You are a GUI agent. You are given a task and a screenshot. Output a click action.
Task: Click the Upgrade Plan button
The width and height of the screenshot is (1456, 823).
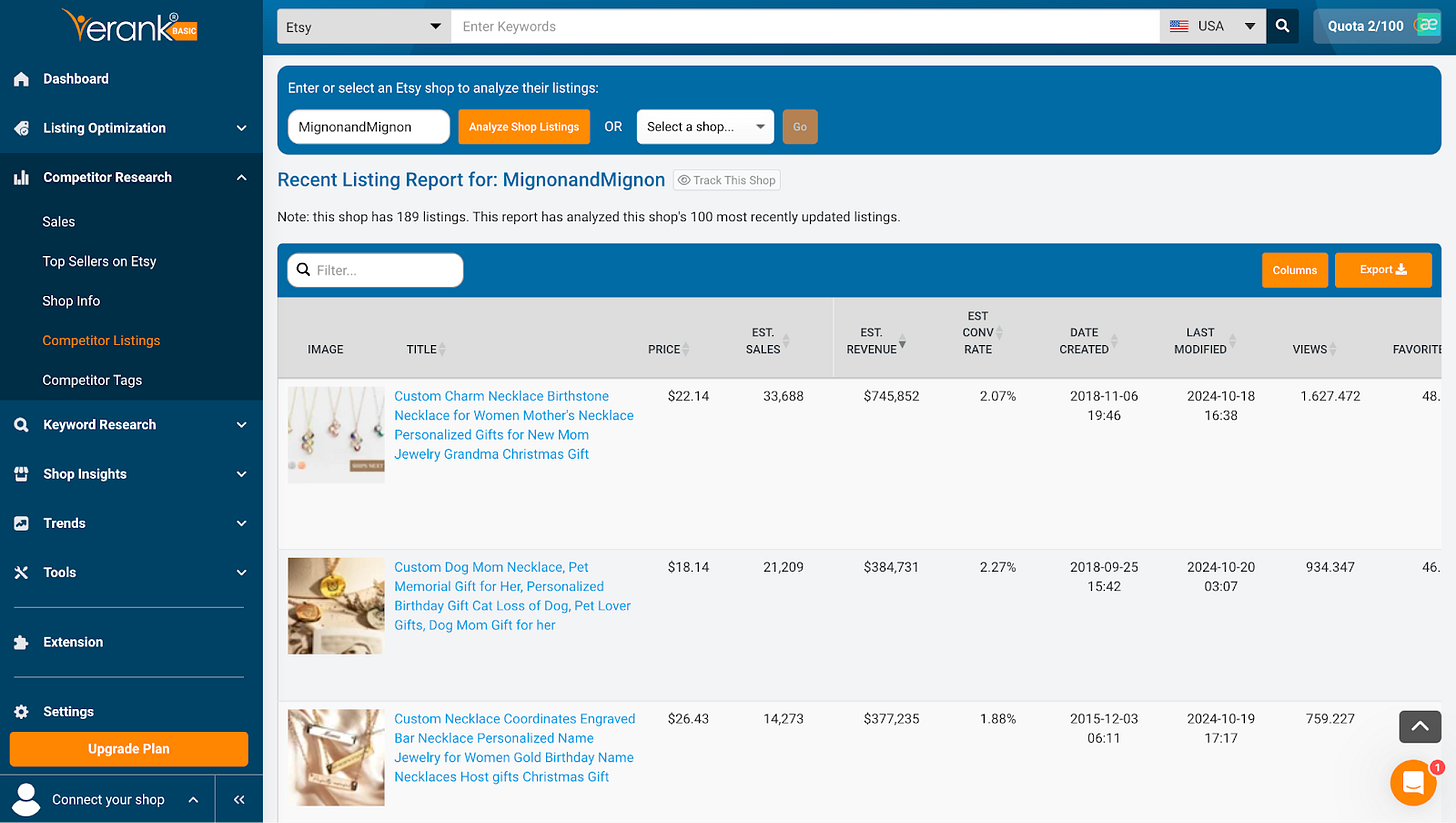point(129,749)
